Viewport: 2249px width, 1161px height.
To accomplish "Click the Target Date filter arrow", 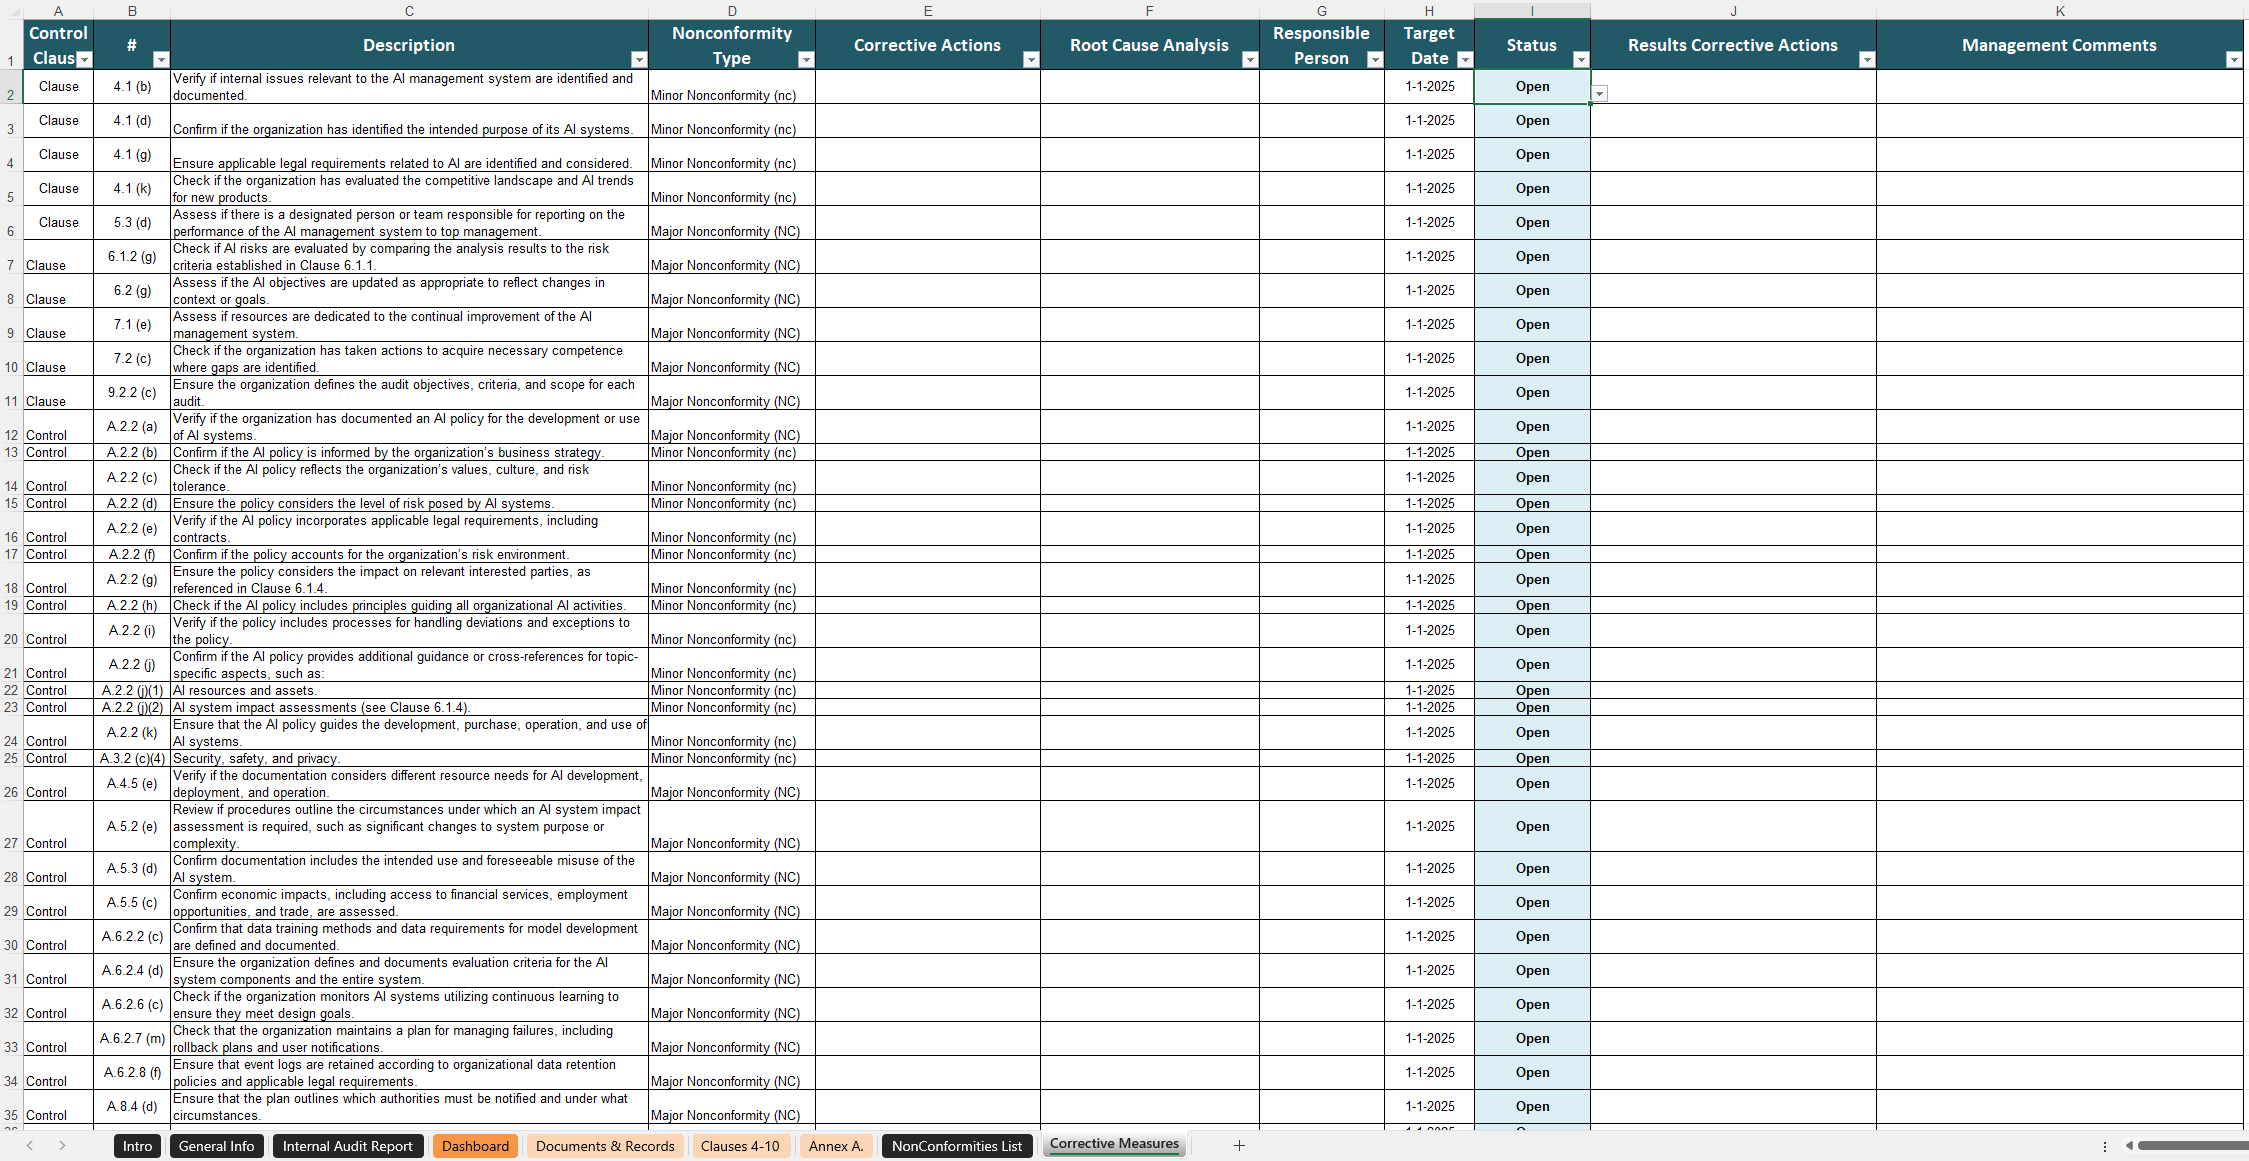I will click(1465, 60).
